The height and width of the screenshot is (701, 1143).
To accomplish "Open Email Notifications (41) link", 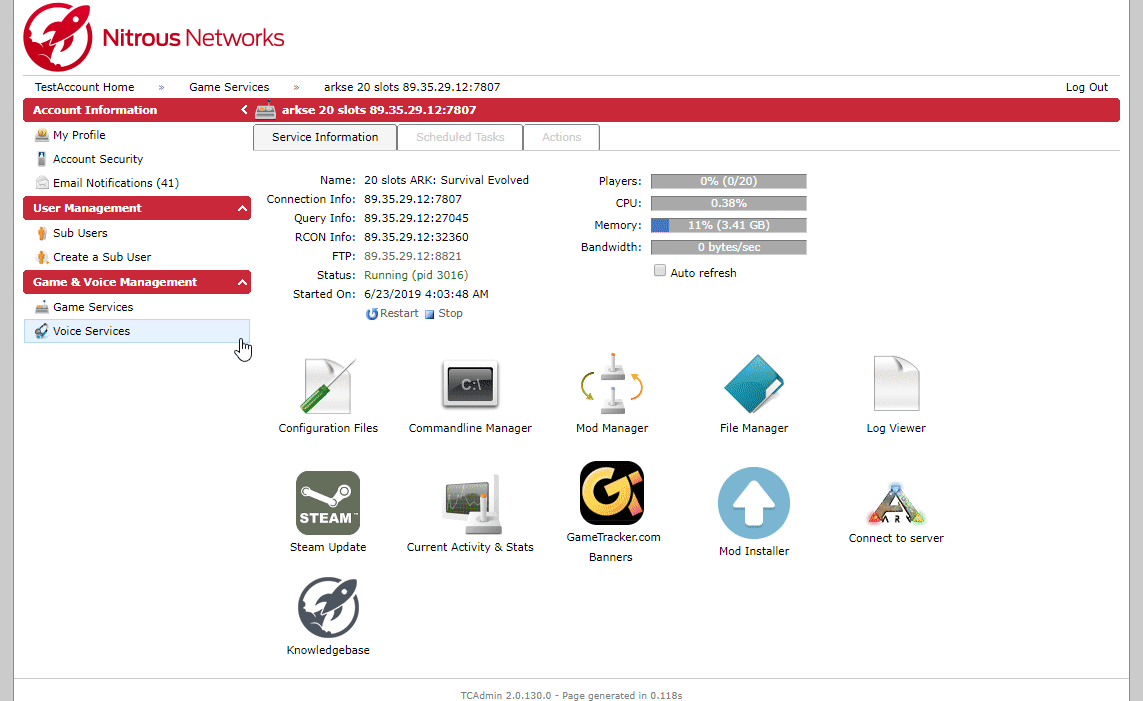I will [x=116, y=183].
